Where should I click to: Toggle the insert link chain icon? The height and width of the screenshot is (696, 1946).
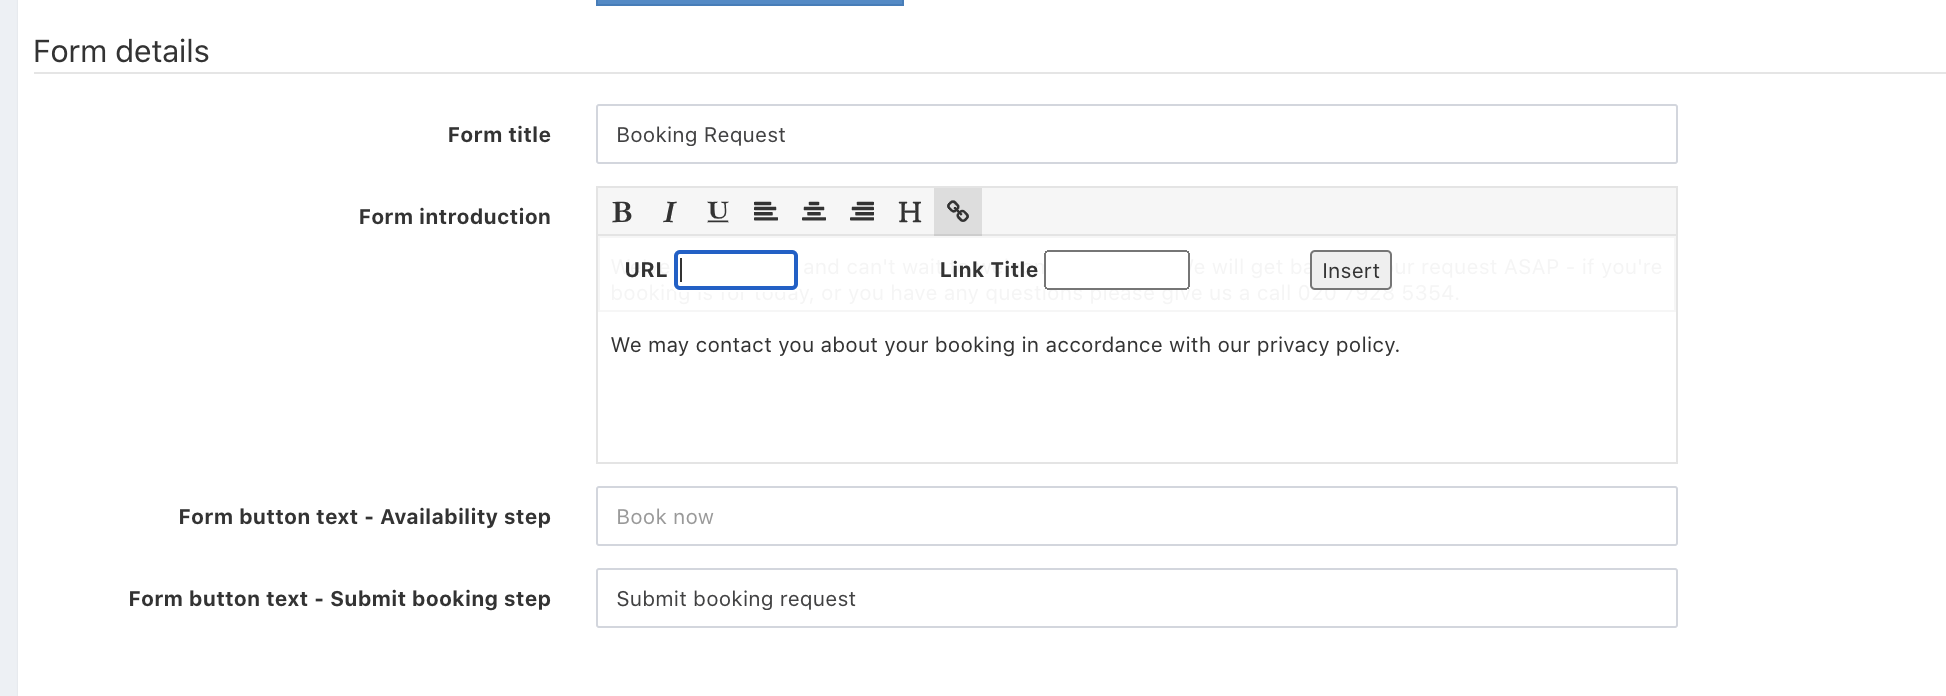coord(957,212)
